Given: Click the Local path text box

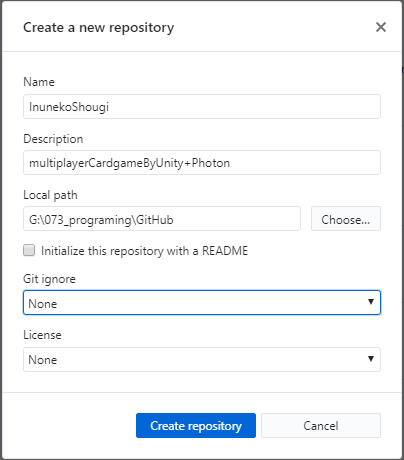Looking at the screenshot, I should [x=162, y=219].
